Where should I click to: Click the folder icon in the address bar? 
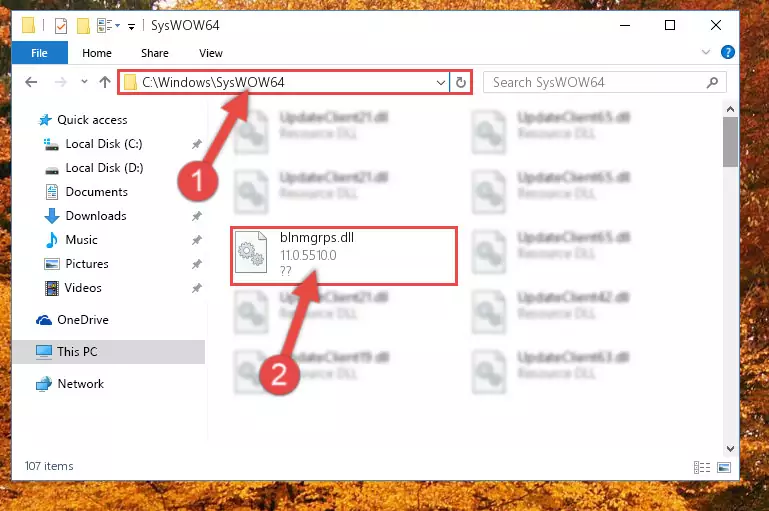(130, 82)
